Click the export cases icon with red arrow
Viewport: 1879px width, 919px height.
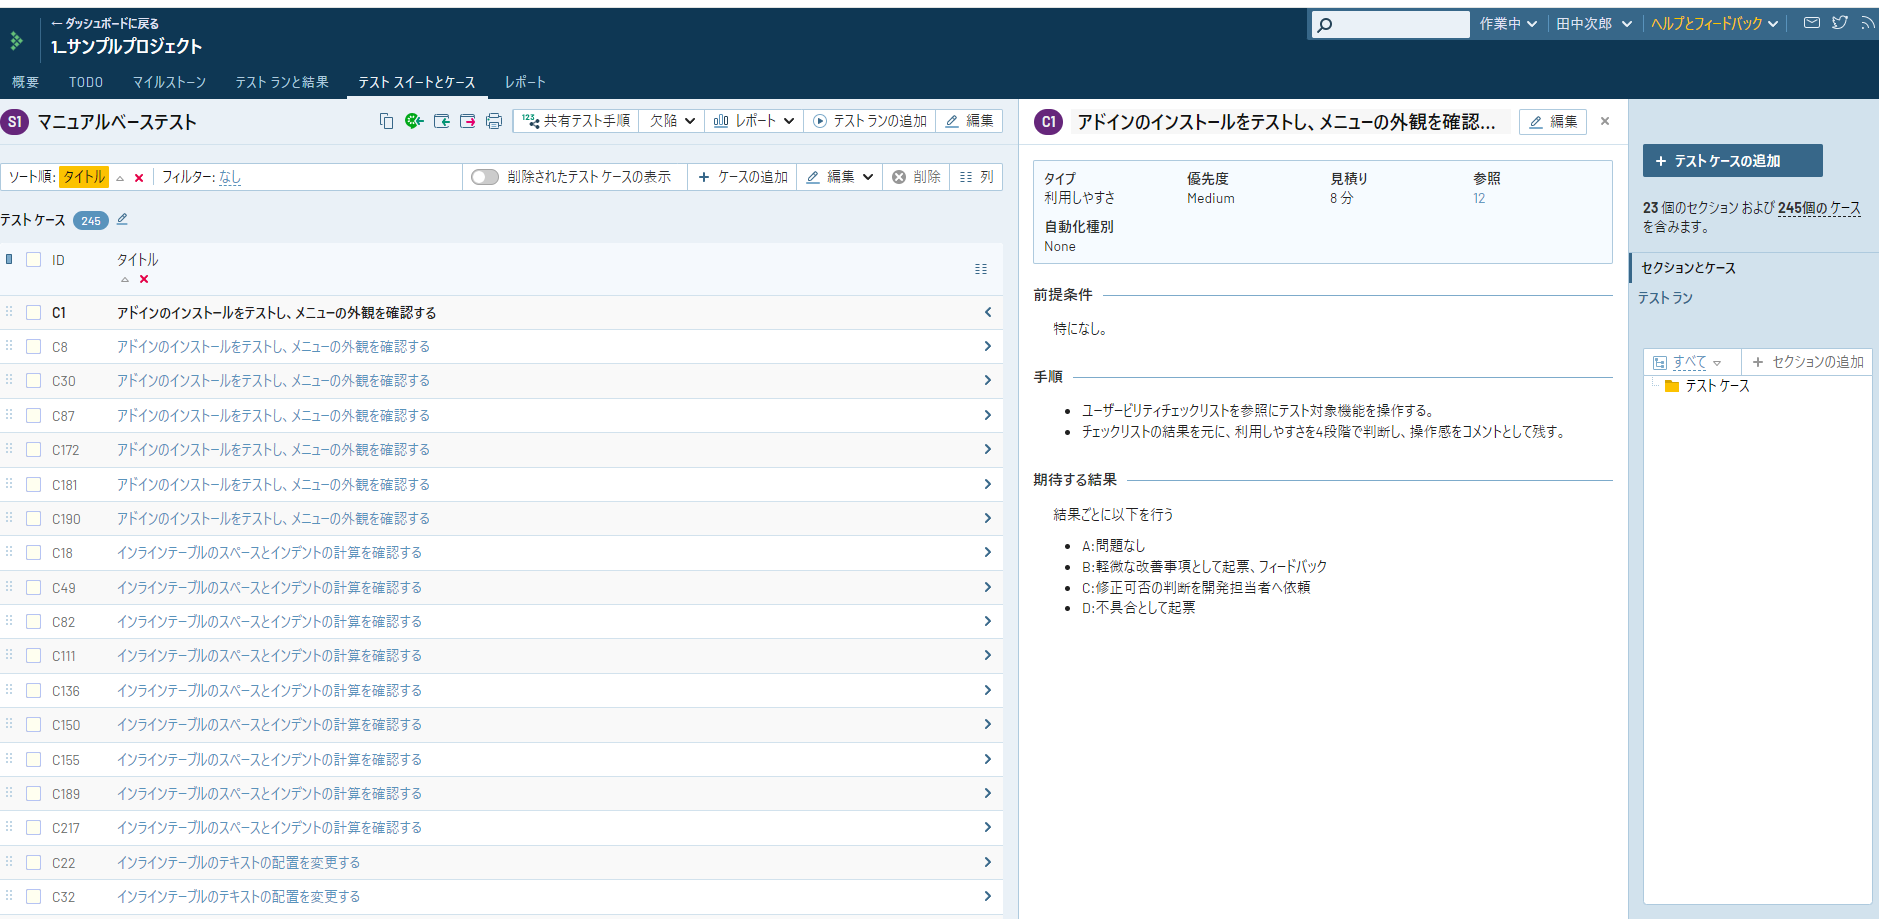click(467, 121)
